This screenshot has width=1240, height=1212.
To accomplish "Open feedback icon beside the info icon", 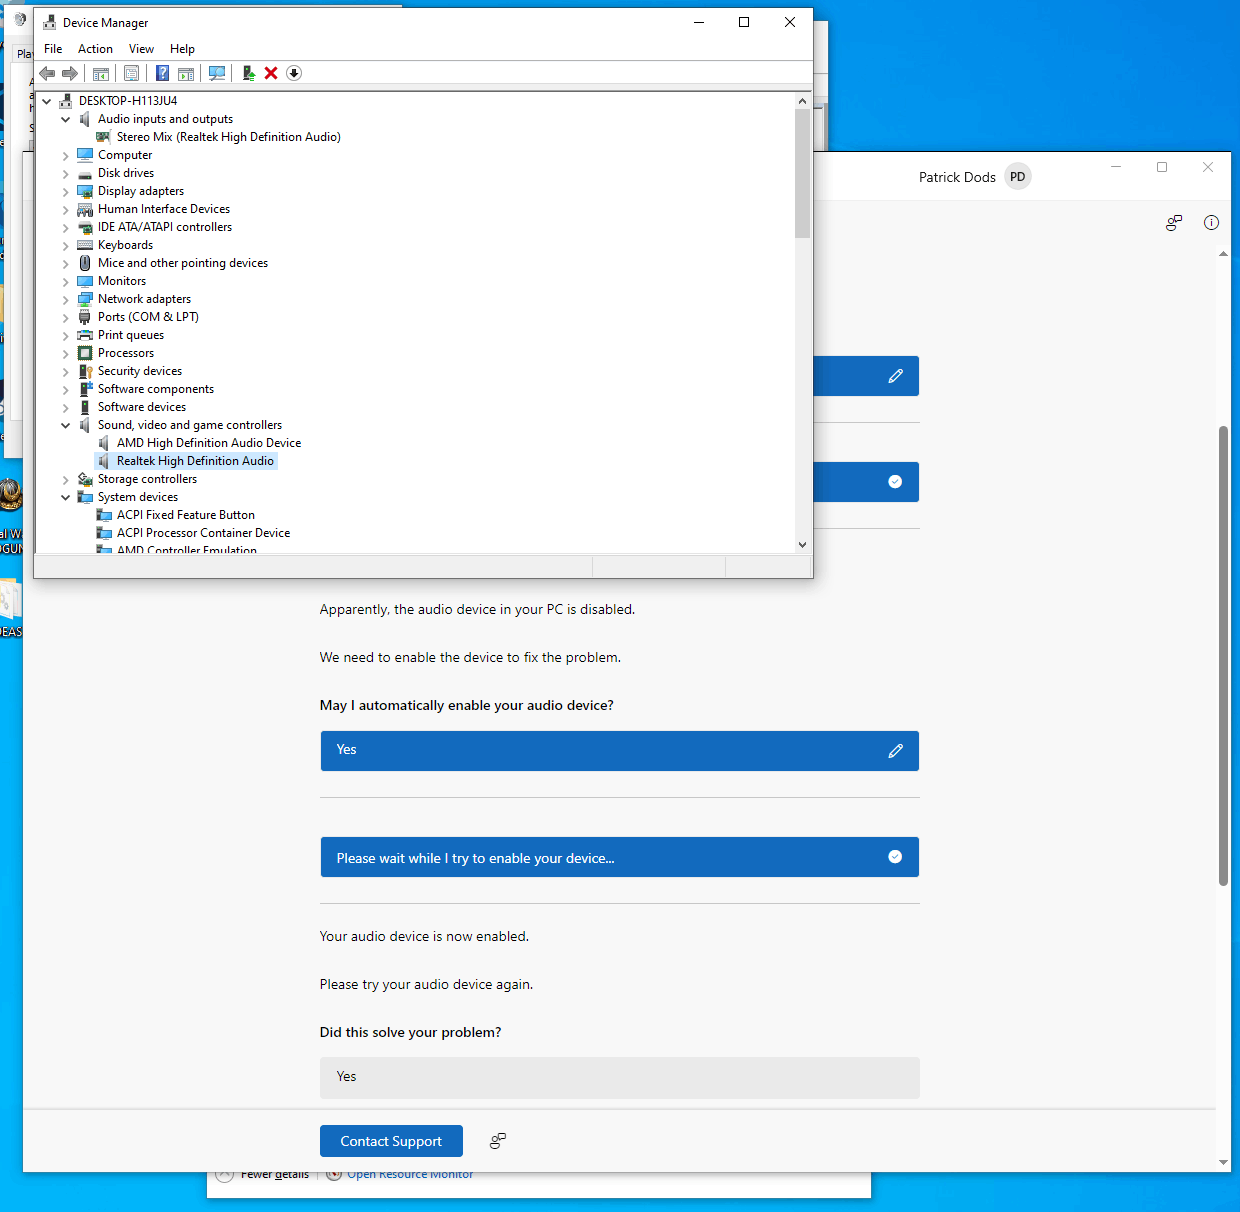I will (1174, 223).
